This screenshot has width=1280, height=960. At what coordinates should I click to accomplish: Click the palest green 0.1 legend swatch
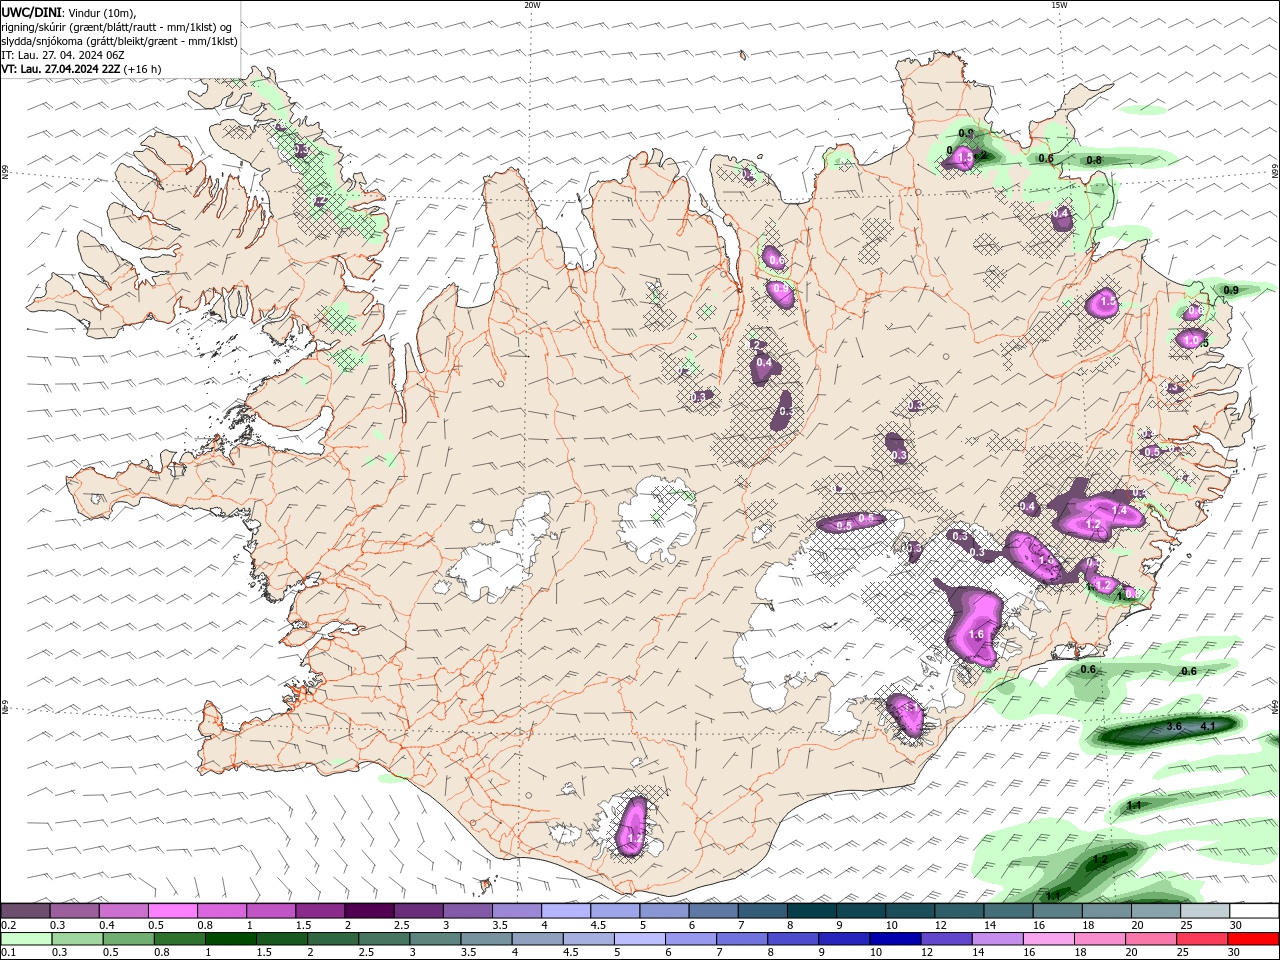click(26, 939)
